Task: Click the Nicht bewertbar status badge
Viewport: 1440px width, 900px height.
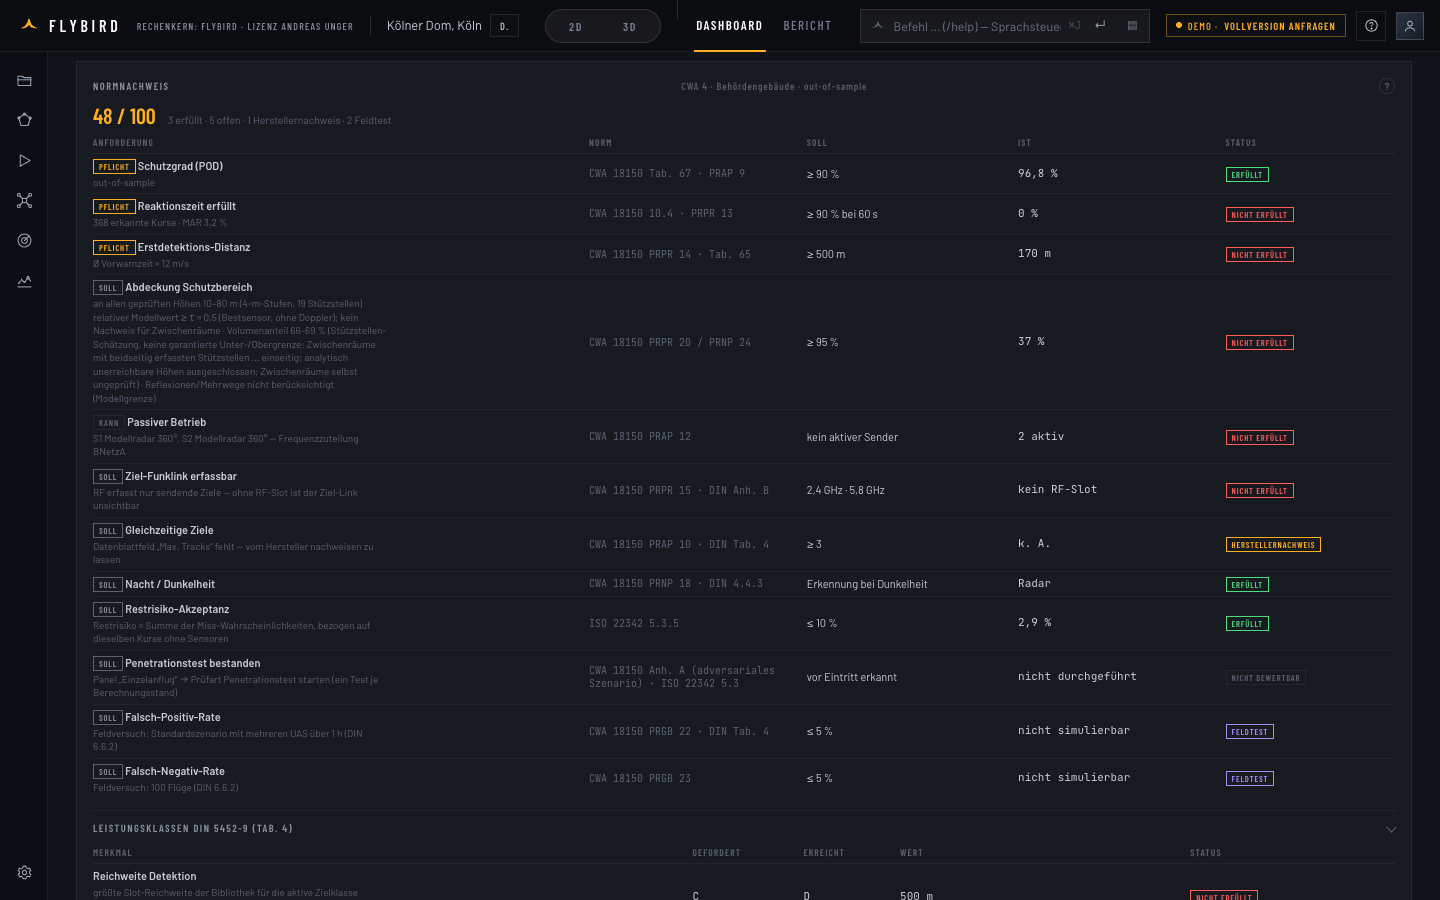Action: [x=1265, y=678]
